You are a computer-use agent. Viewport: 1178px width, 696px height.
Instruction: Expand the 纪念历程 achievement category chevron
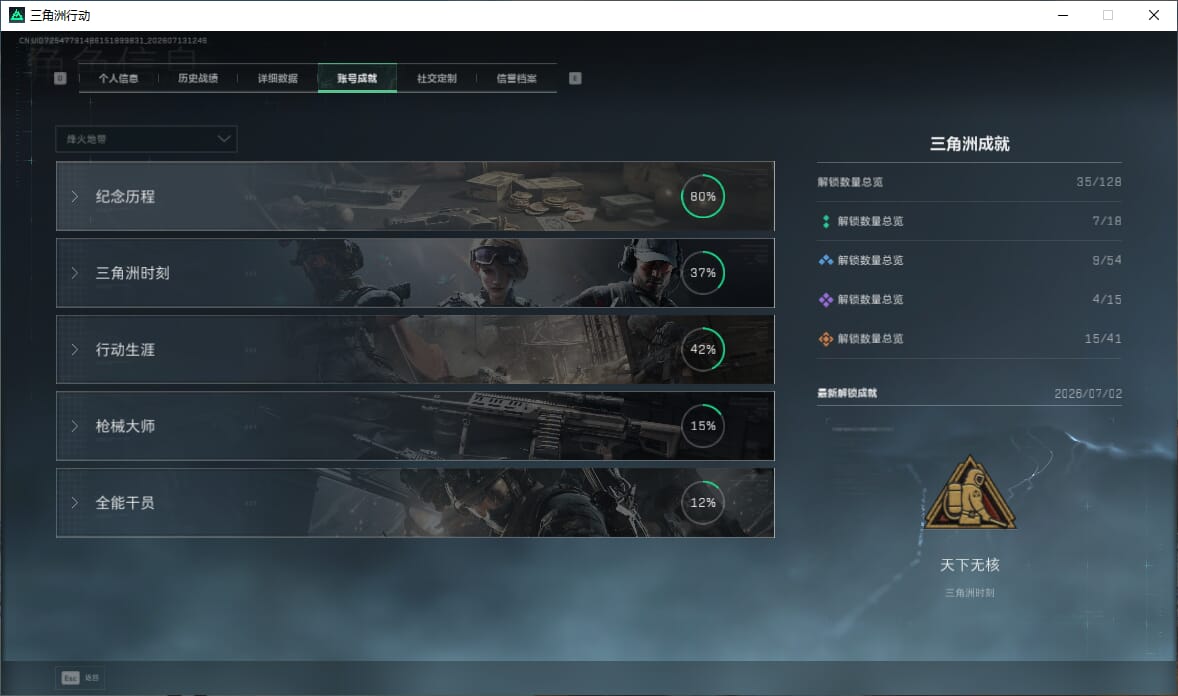[x=75, y=196]
